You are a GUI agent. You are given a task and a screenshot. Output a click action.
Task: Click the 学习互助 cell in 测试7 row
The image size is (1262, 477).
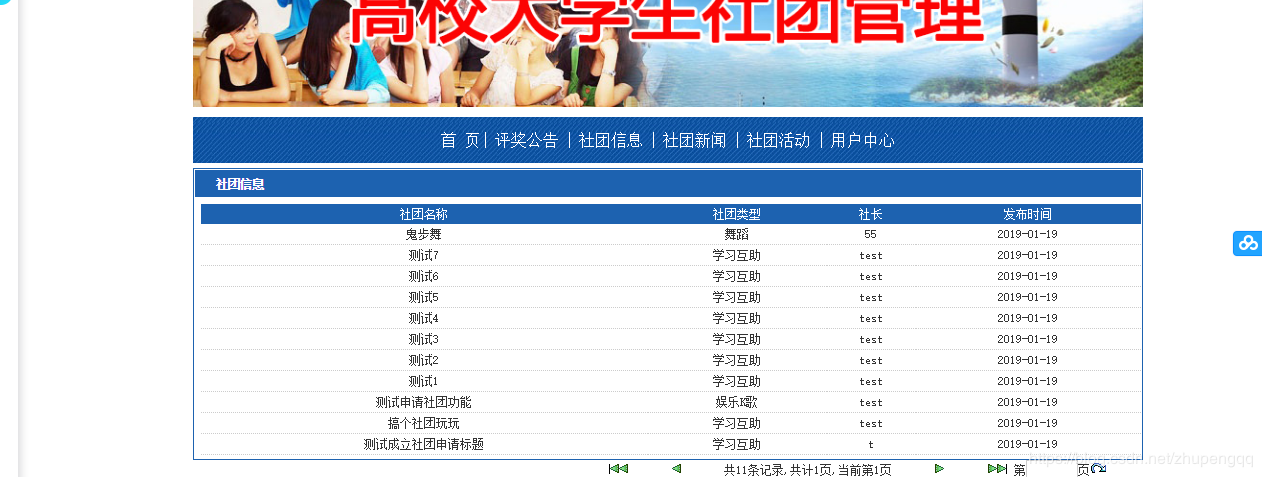[736, 255]
